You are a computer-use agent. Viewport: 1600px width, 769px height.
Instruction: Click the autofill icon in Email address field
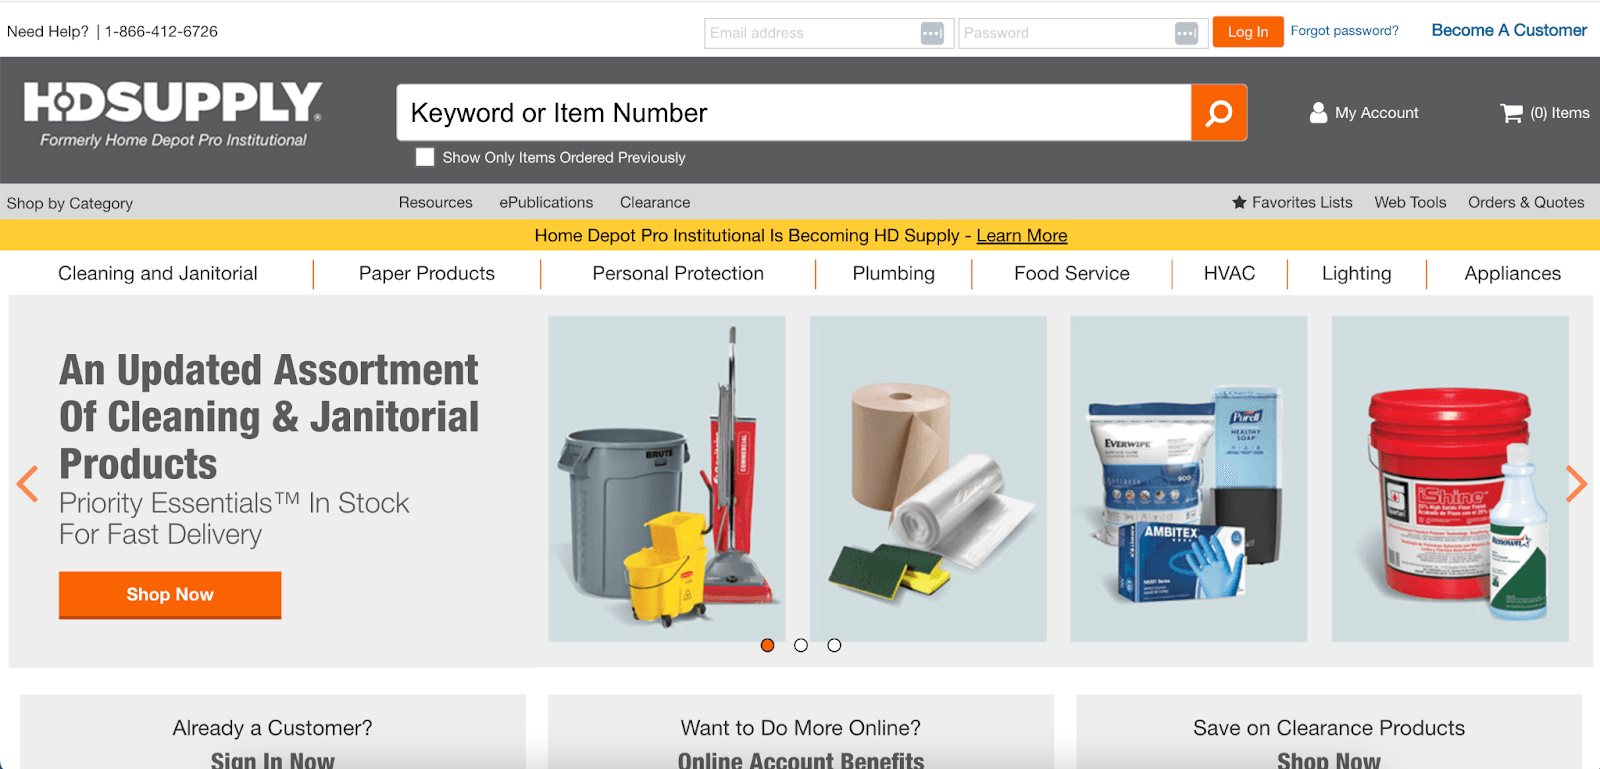(x=932, y=33)
